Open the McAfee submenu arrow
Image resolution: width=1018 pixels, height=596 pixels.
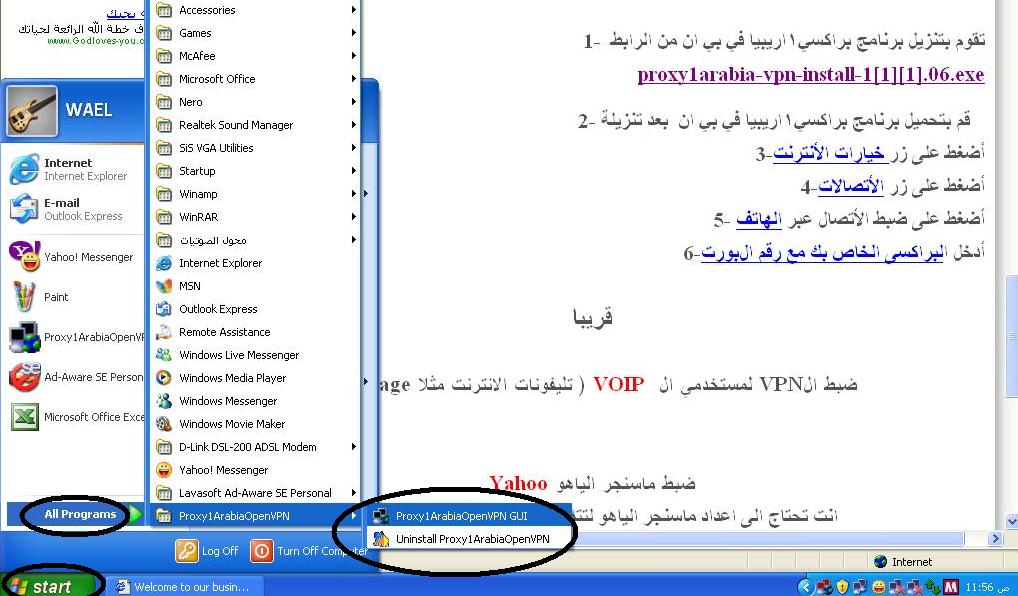[x=354, y=56]
